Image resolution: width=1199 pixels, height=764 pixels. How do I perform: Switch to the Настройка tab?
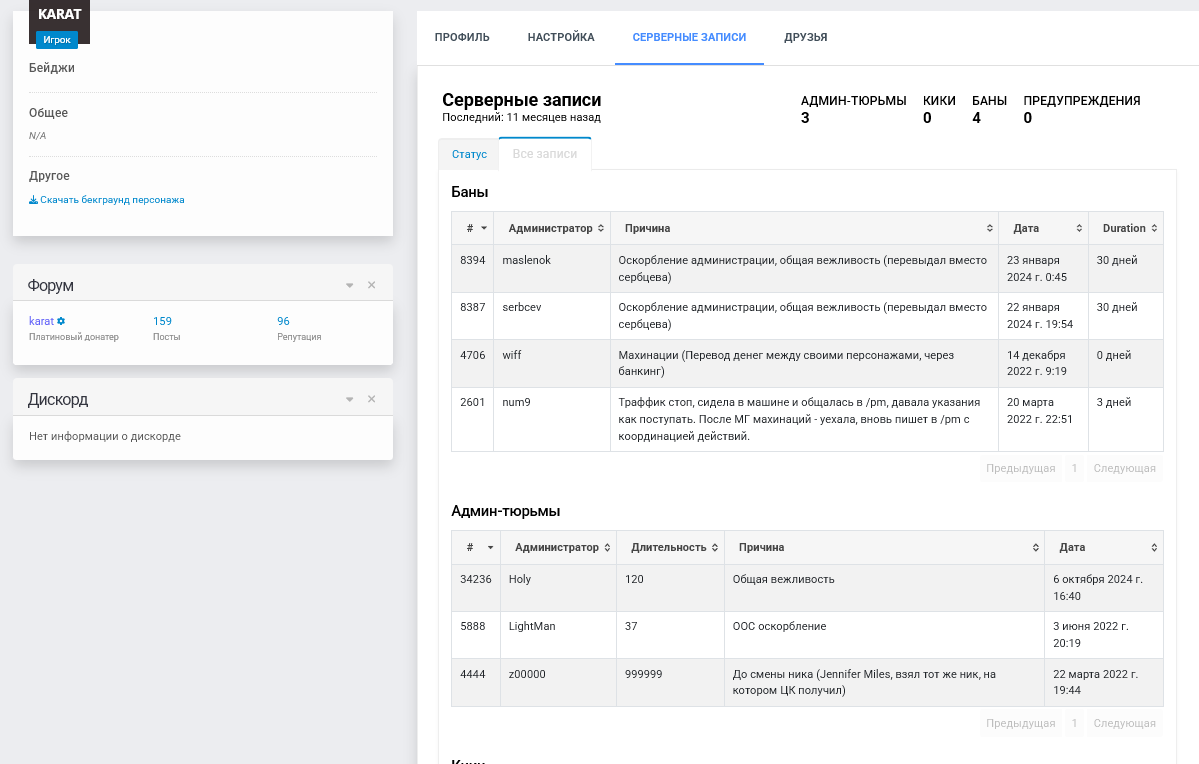pyautogui.click(x=561, y=37)
